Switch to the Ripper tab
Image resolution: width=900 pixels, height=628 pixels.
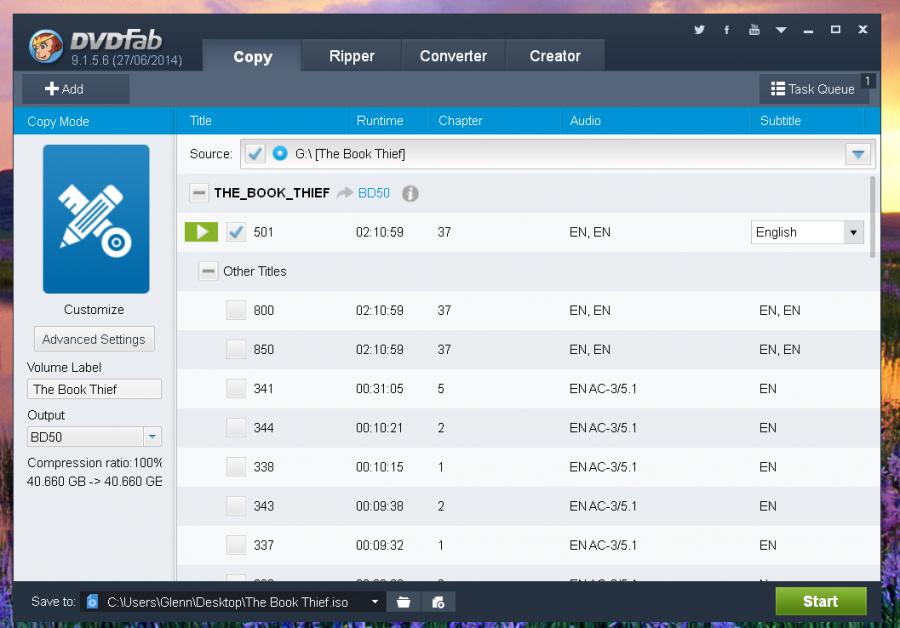tap(351, 56)
